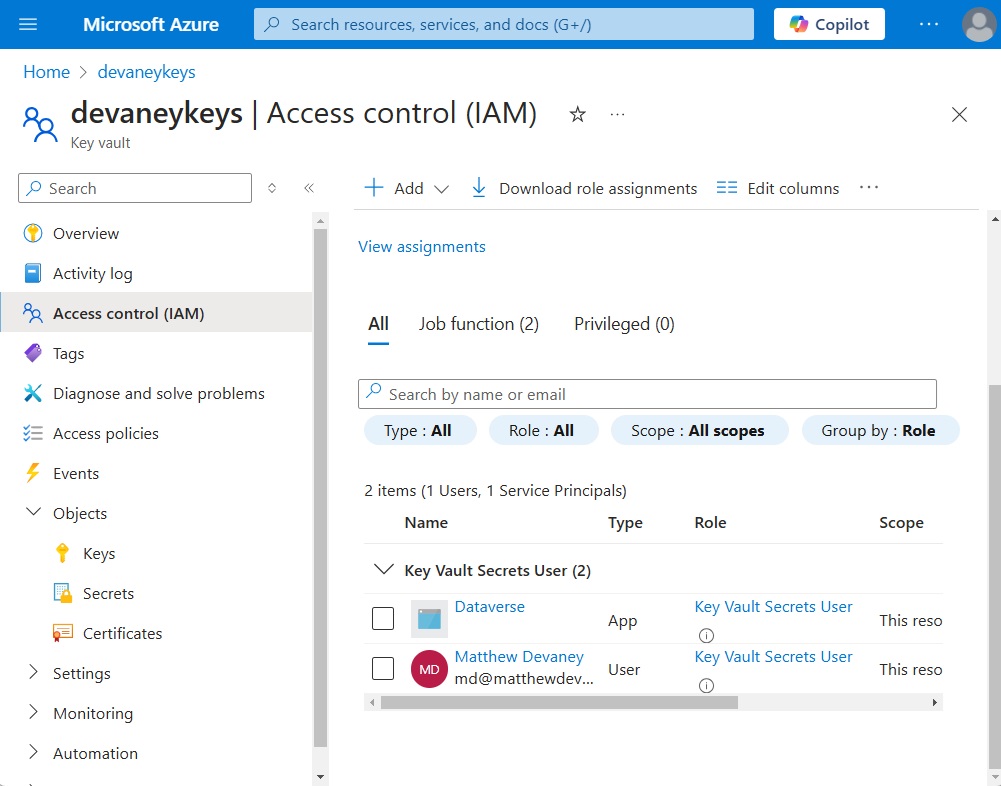Expand the Monitoring section
The height and width of the screenshot is (786, 1001).
[x=33, y=713]
